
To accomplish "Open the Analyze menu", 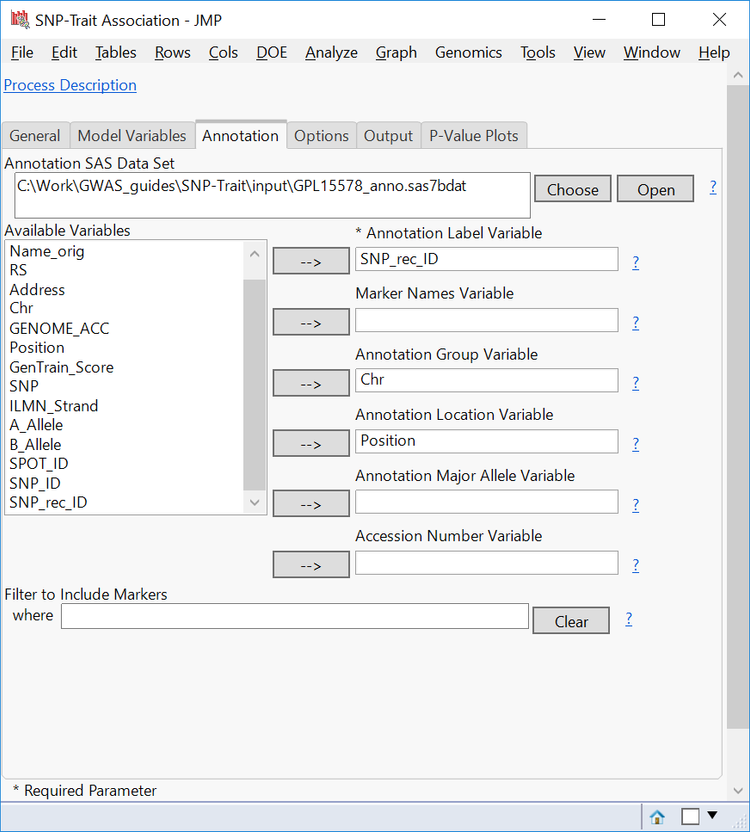I will [x=331, y=53].
